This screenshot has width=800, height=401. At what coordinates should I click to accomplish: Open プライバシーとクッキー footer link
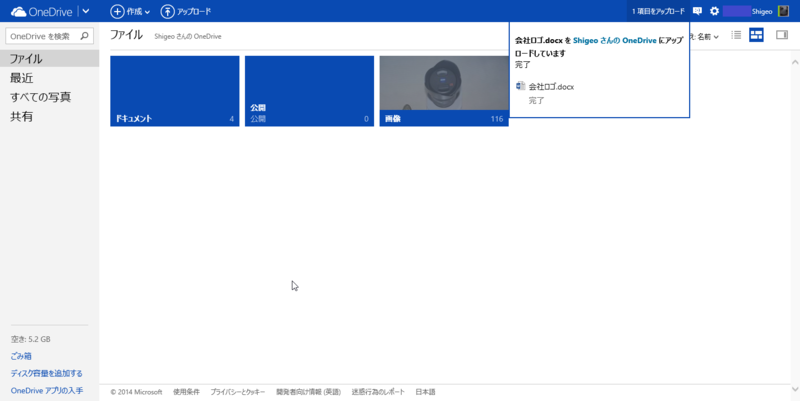click(x=238, y=392)
